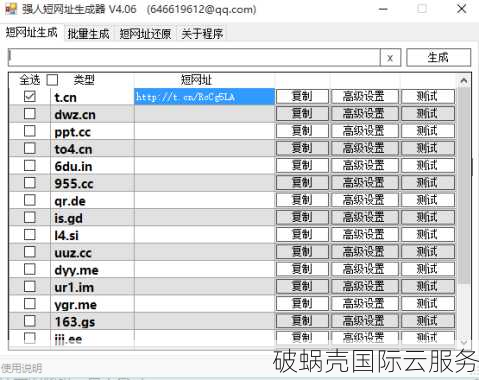
Task: Open 高级设置 for t.cn
Action: 365,97
